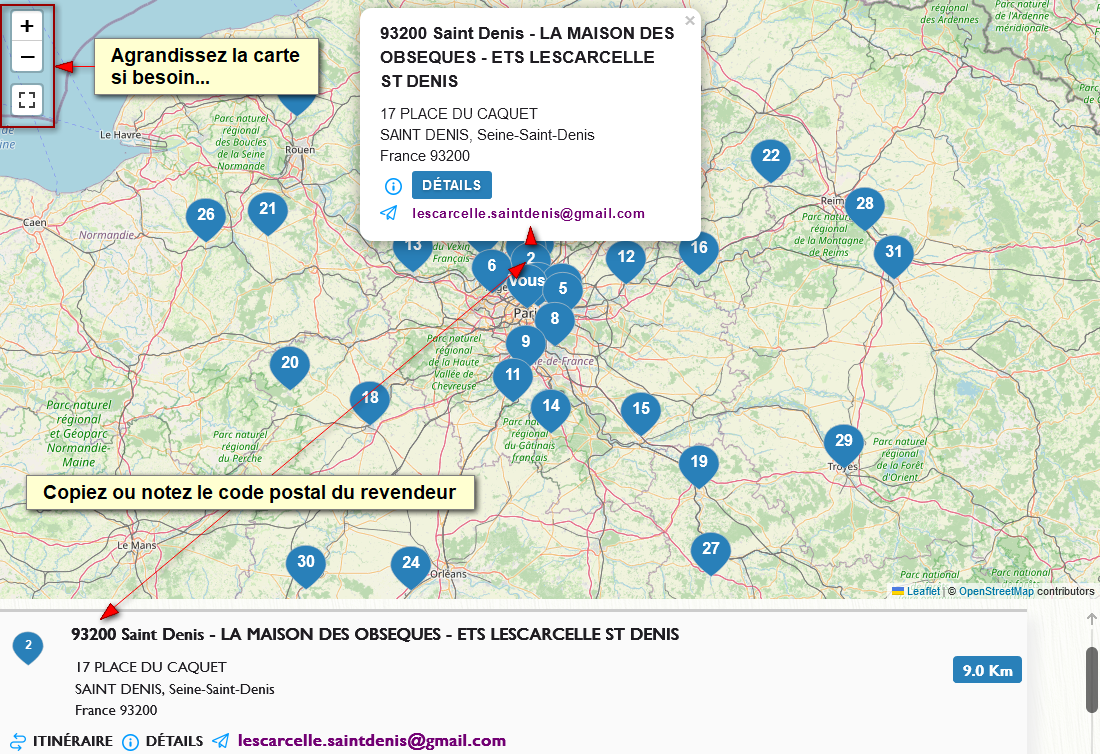1100x754 pixels.
Task: Click the Leaflet attribution link
Action: coord(922,592)
